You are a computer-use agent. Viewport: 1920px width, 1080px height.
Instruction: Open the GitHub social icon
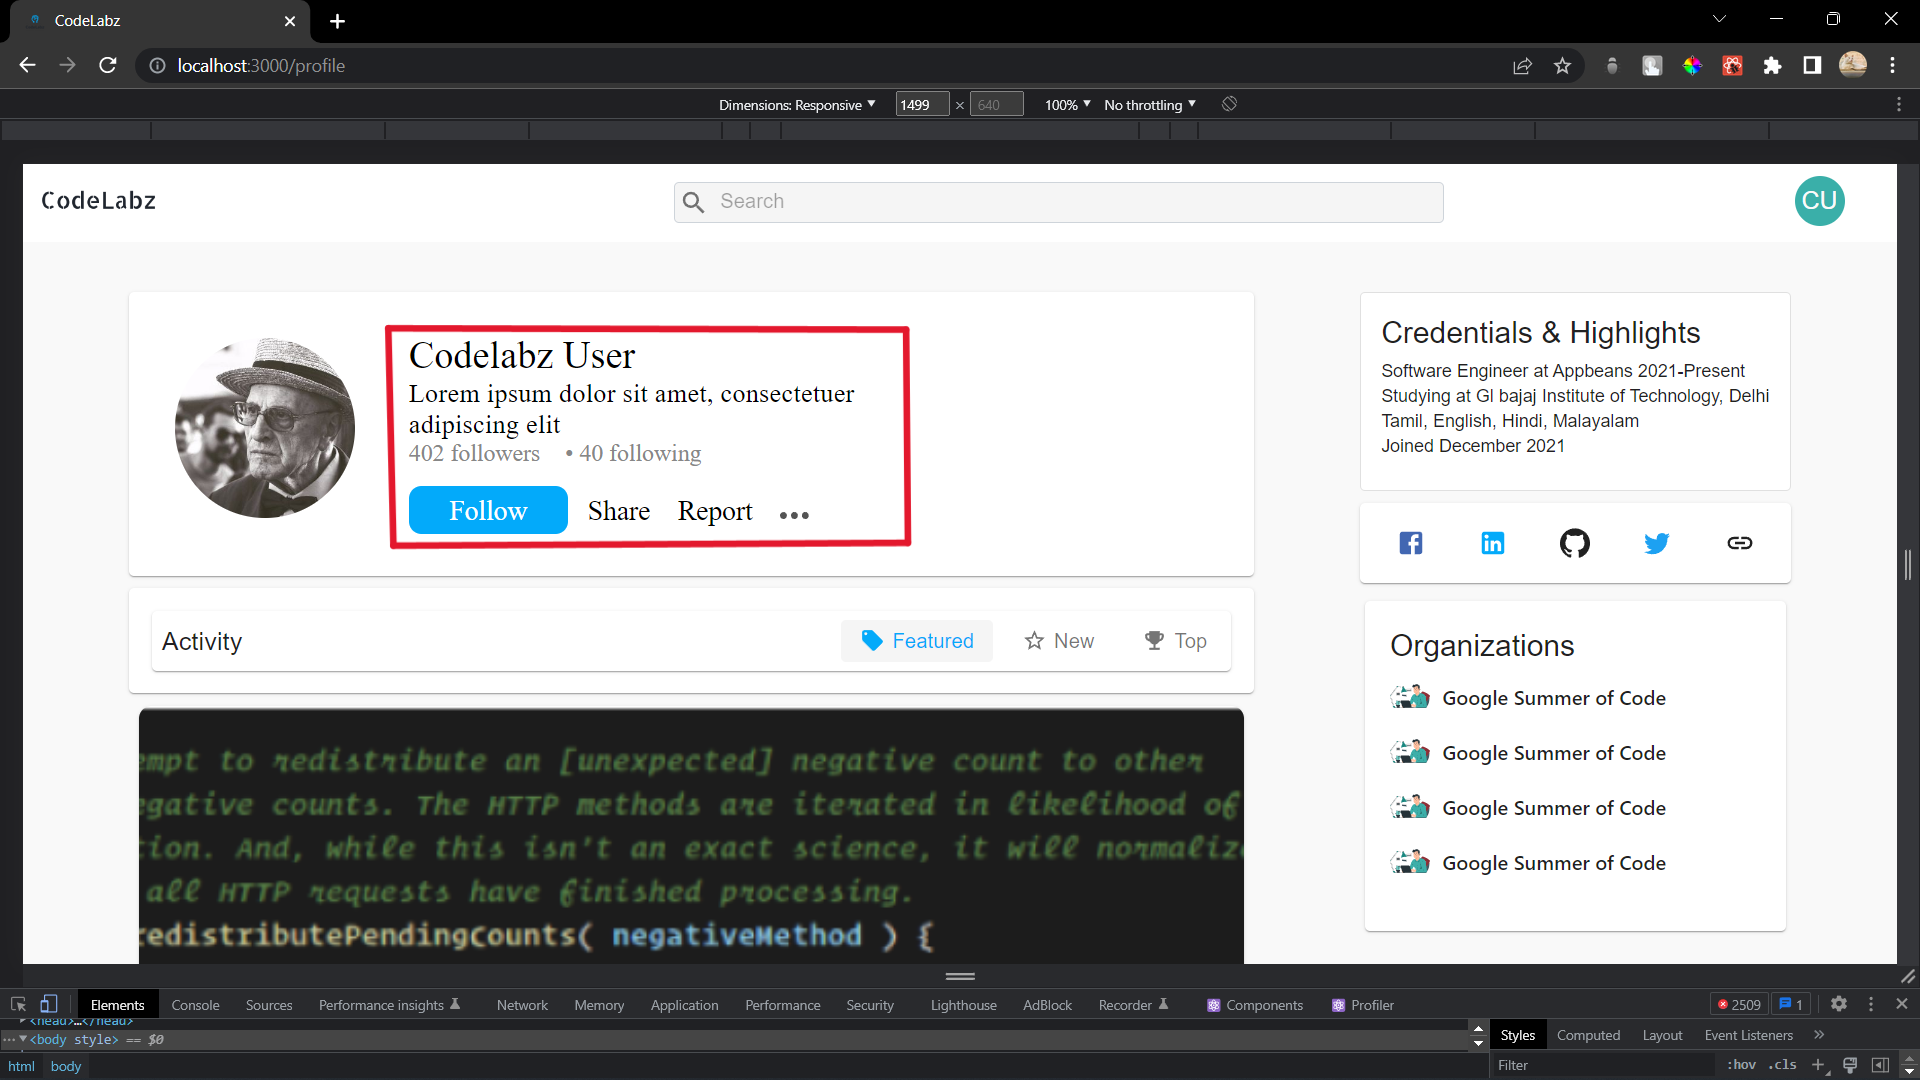(x=1574, y=543)
